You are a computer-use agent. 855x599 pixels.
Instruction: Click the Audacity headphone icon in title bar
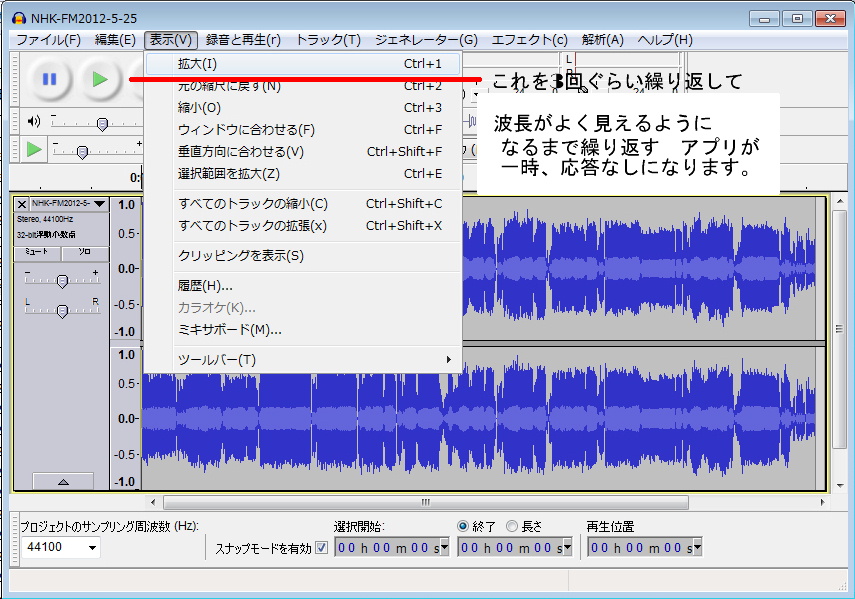pos(17,18)
